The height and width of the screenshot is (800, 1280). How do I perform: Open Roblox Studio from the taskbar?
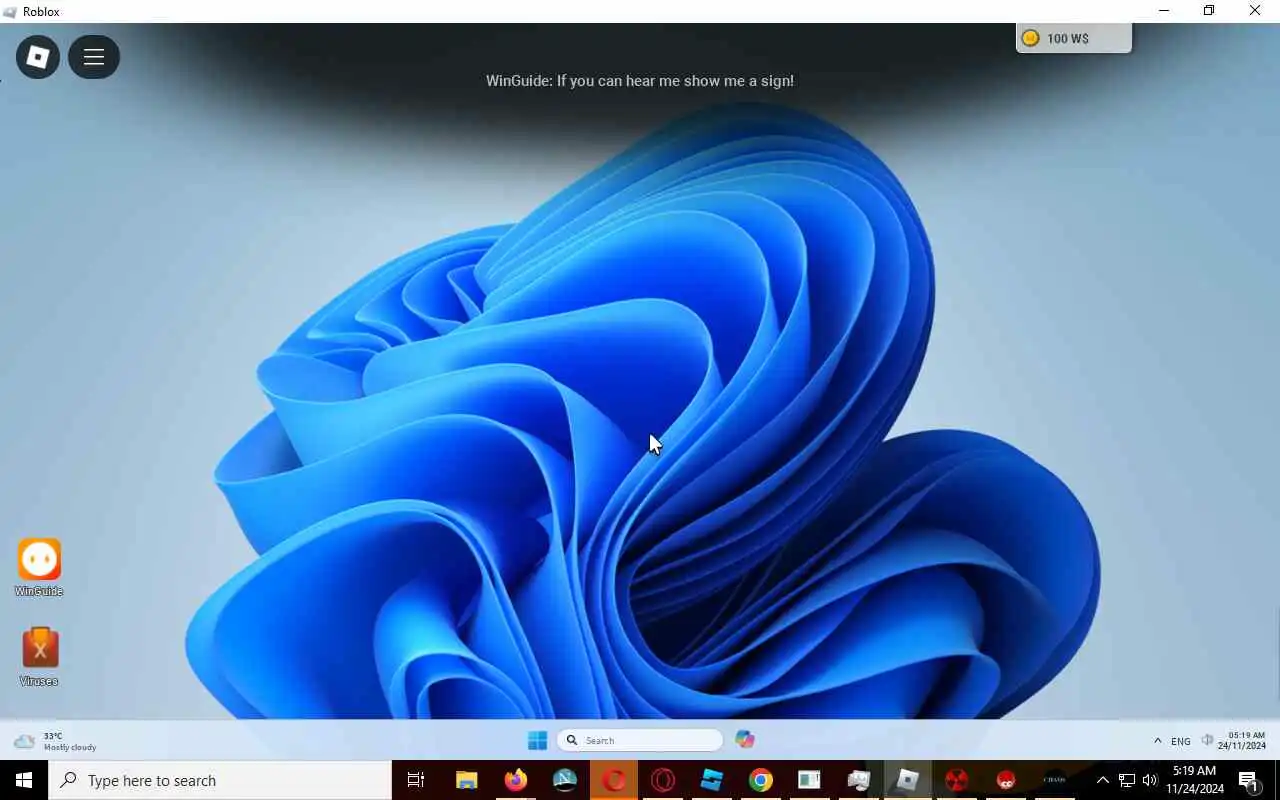712,780
